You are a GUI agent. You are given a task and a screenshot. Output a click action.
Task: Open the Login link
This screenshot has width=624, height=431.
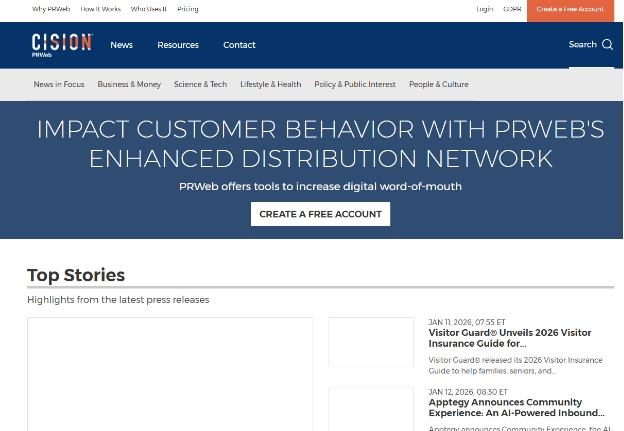[x=485, y=9]
